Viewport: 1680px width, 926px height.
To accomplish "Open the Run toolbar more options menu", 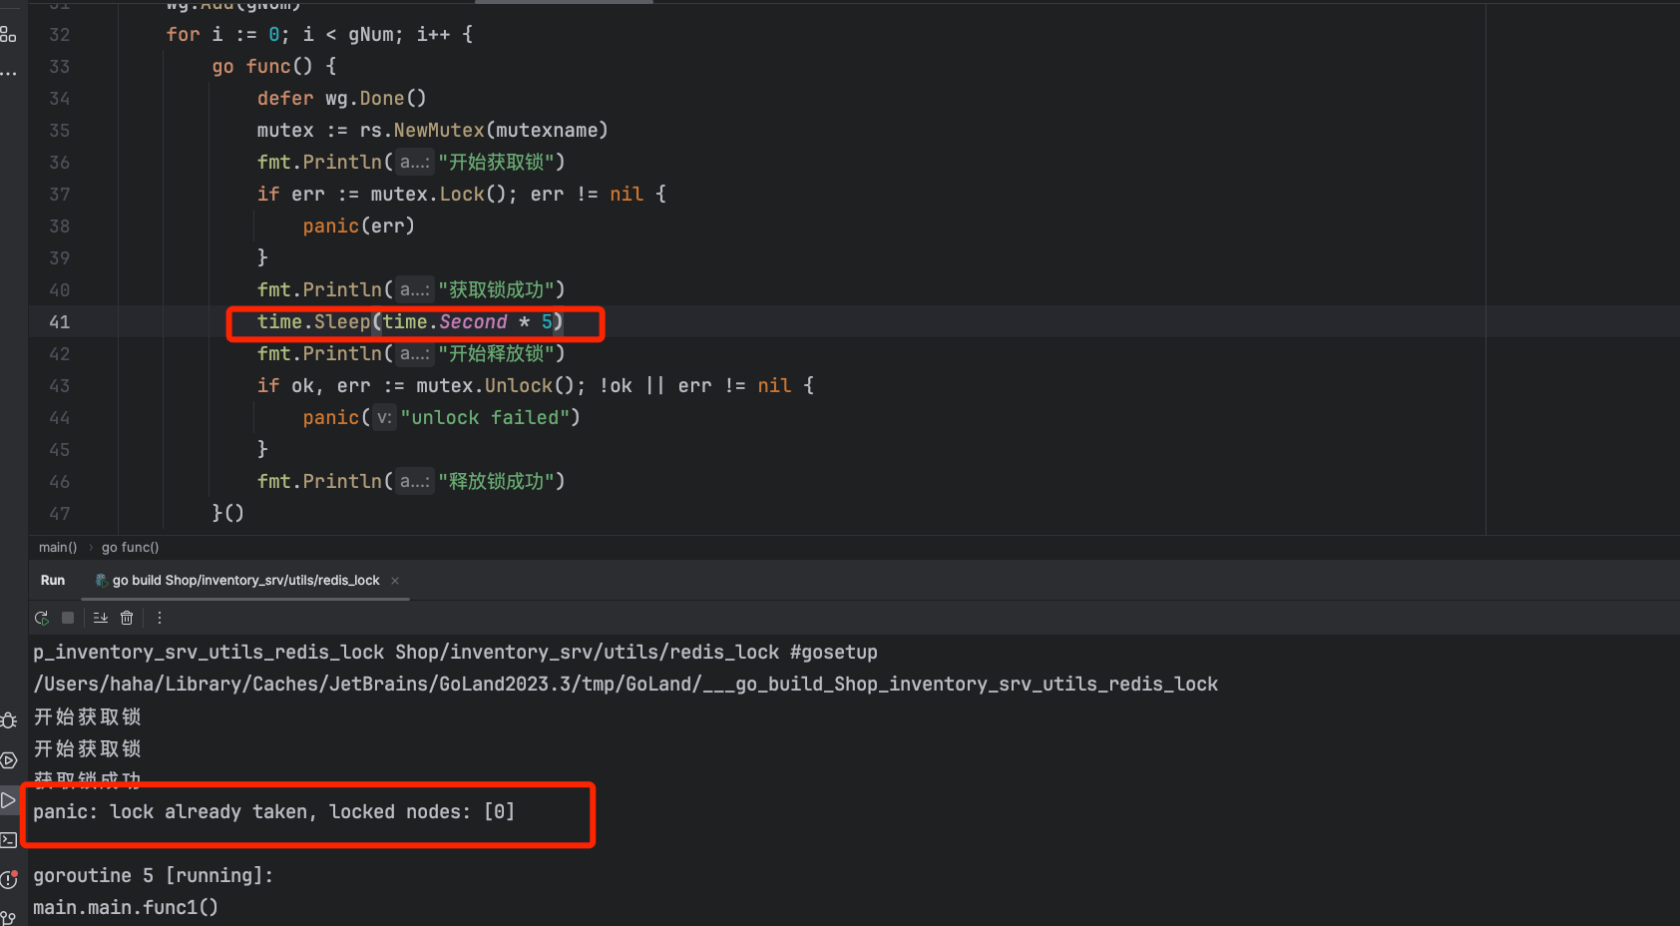I will click(159, 618).
